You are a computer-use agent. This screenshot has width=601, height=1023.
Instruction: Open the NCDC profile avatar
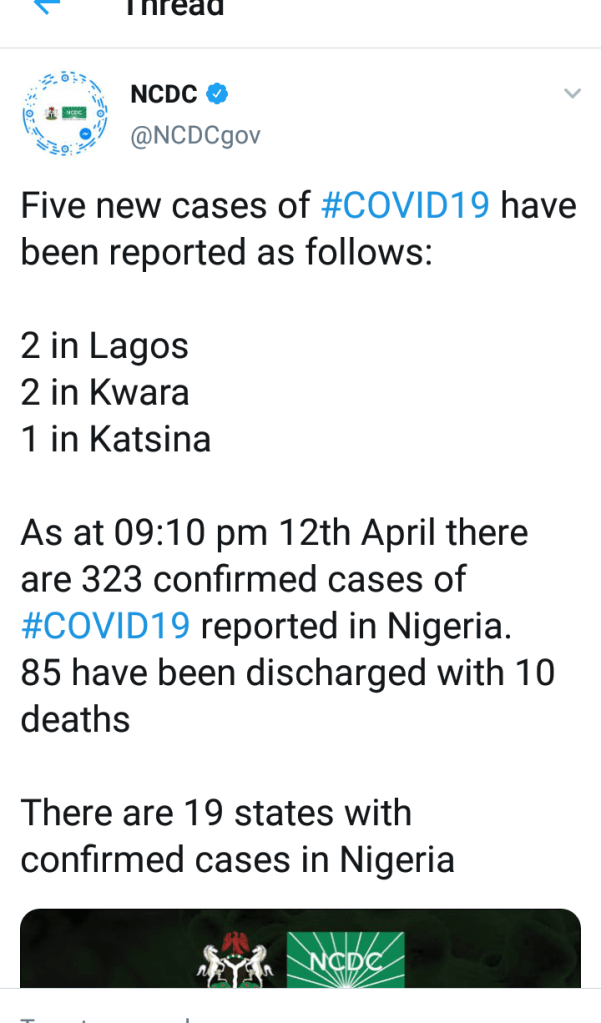point(65,114)
